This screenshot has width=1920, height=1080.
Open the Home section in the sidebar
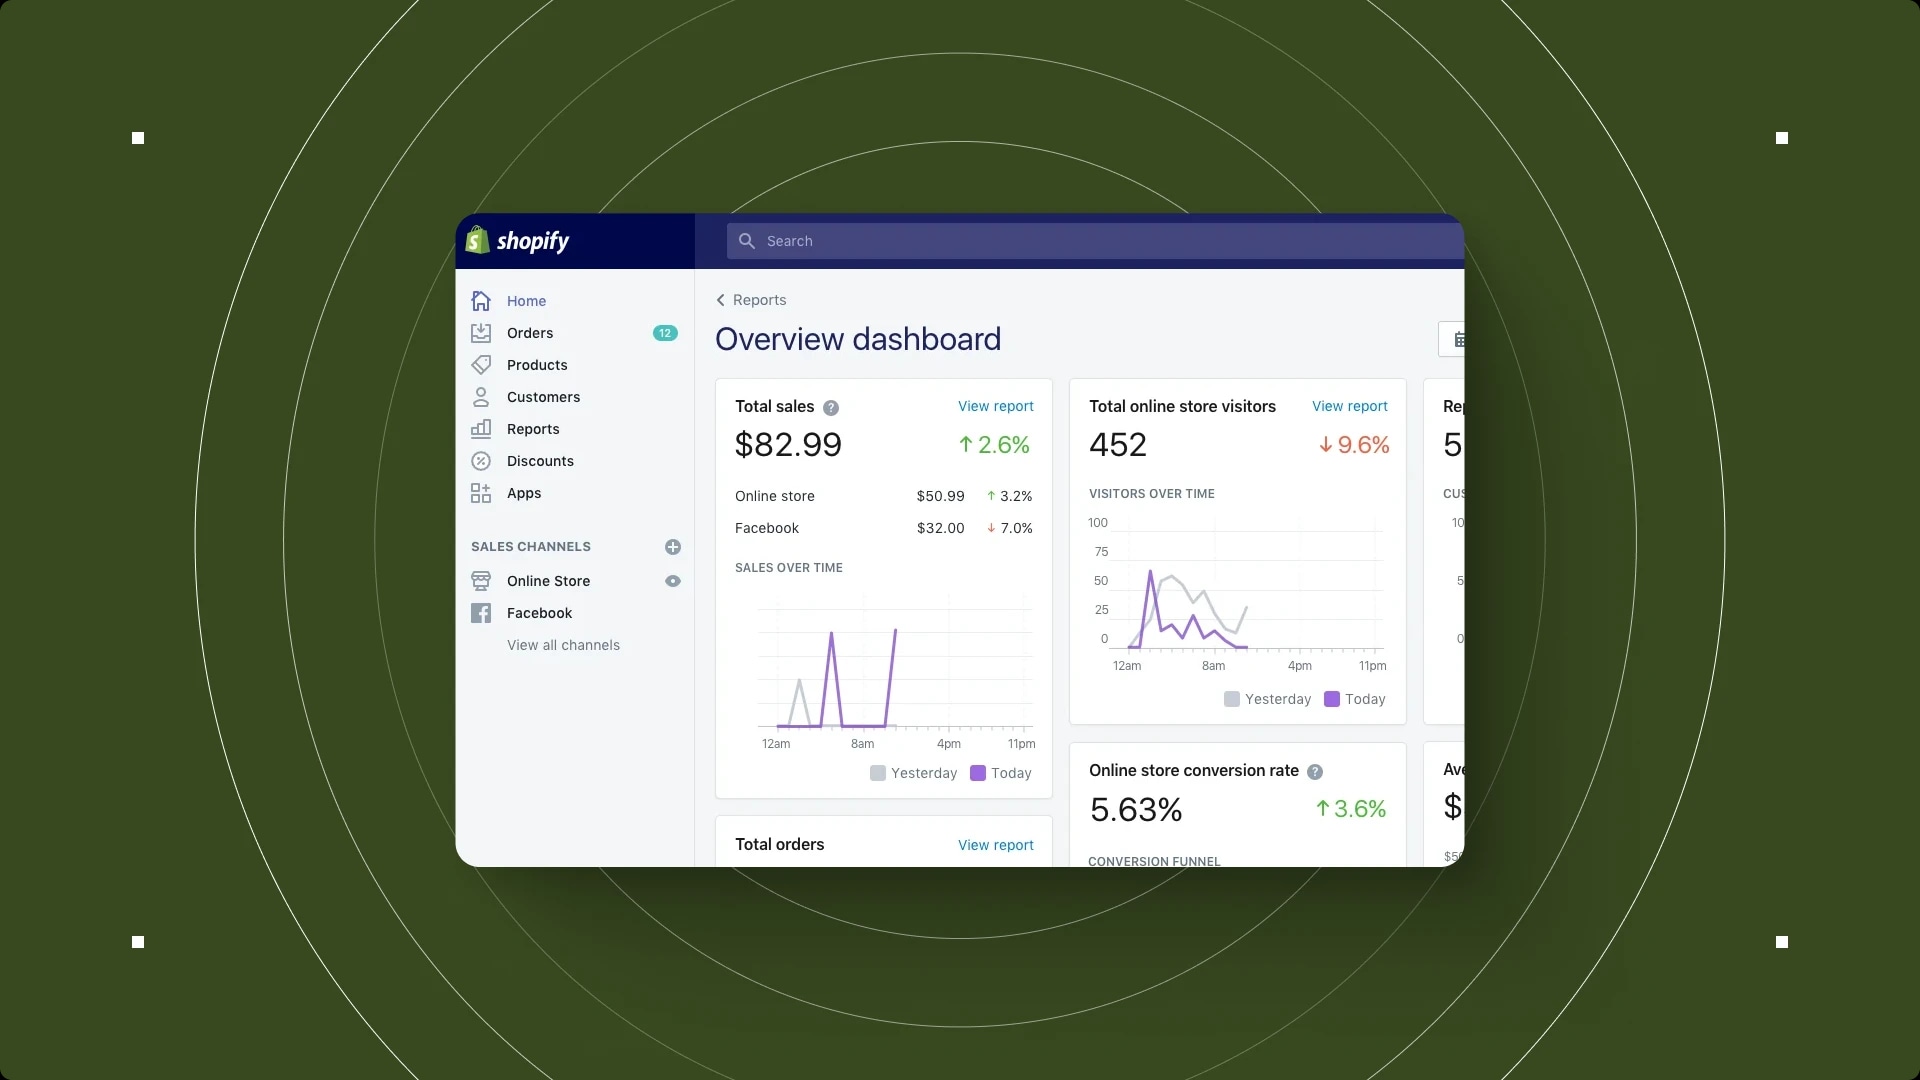pos(481,300)
